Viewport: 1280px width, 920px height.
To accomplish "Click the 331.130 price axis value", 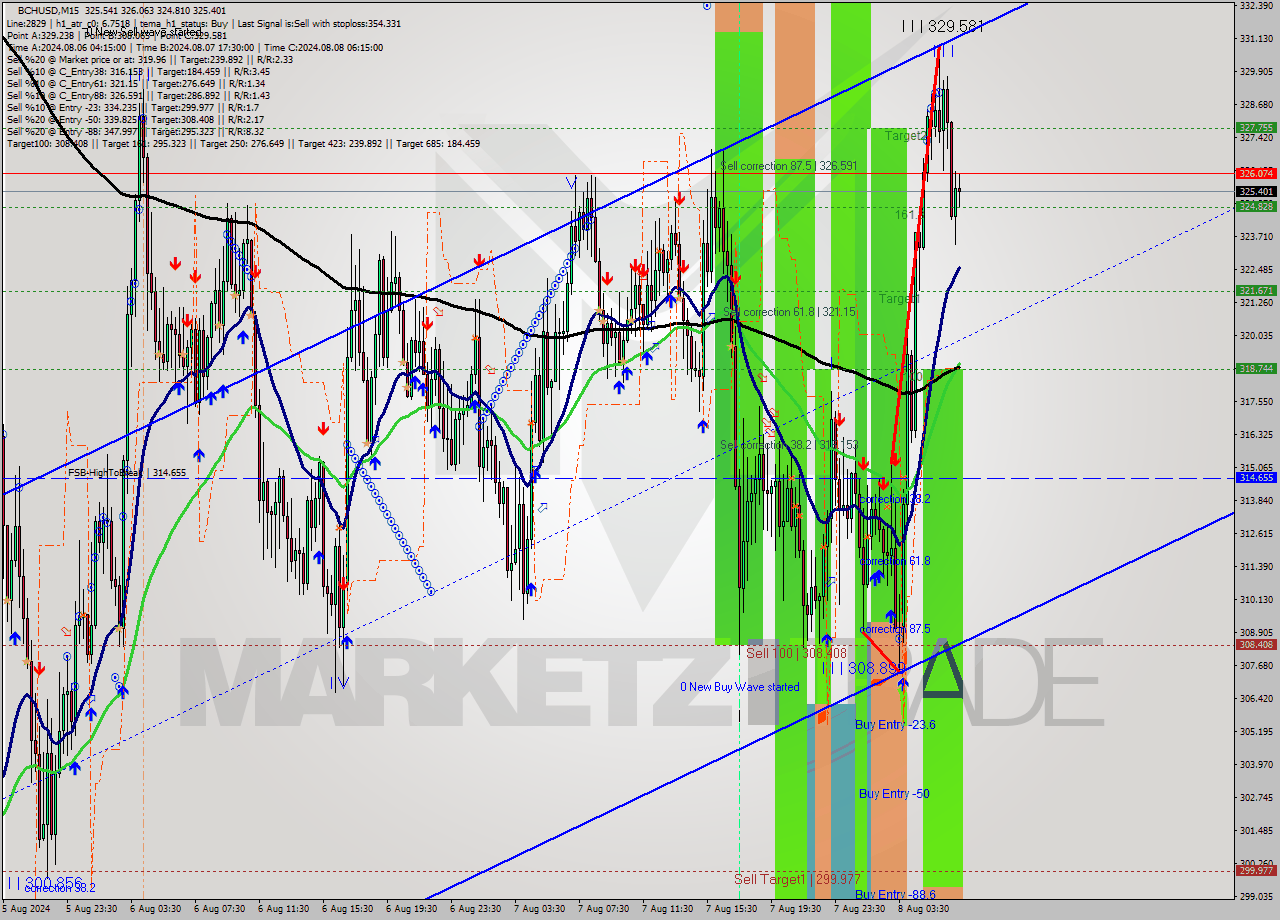I will [x=1256, y=39].
